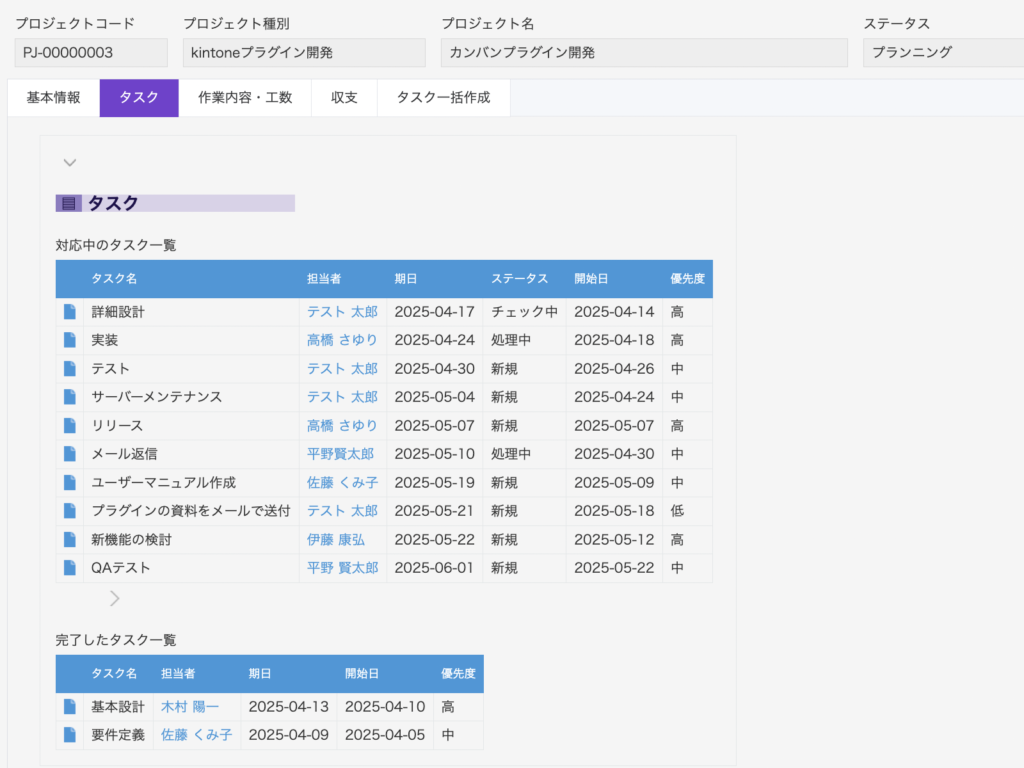Open record icon for メール返信 task
The width and height of the screenshot is (1024, 768).
(69, 453)
